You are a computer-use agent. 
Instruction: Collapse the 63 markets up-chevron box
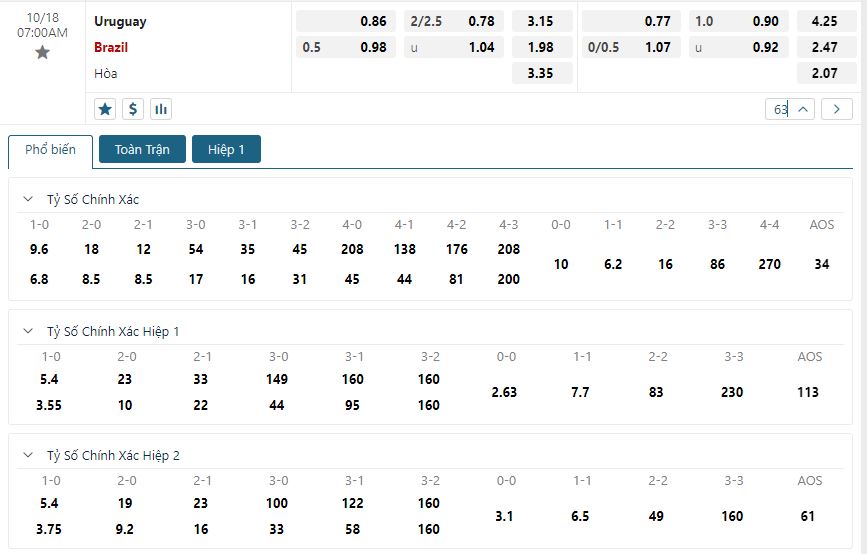pyautogui.click(x=790, y=109)
